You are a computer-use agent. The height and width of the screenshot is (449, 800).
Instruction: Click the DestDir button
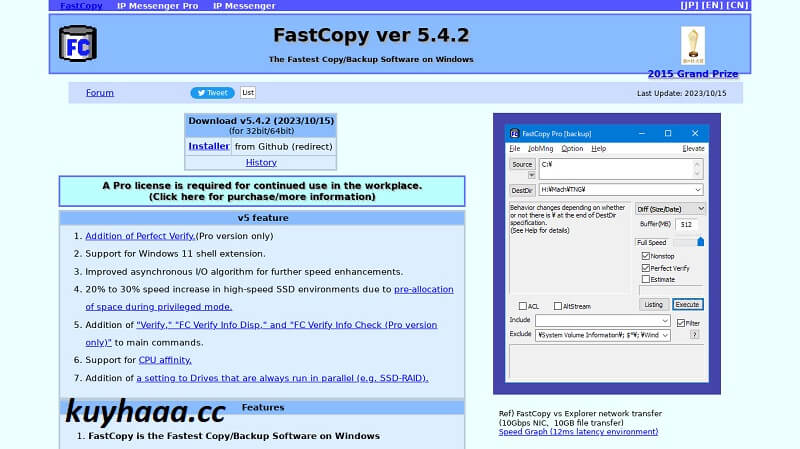pyautogui.click(x=522, y=190)
